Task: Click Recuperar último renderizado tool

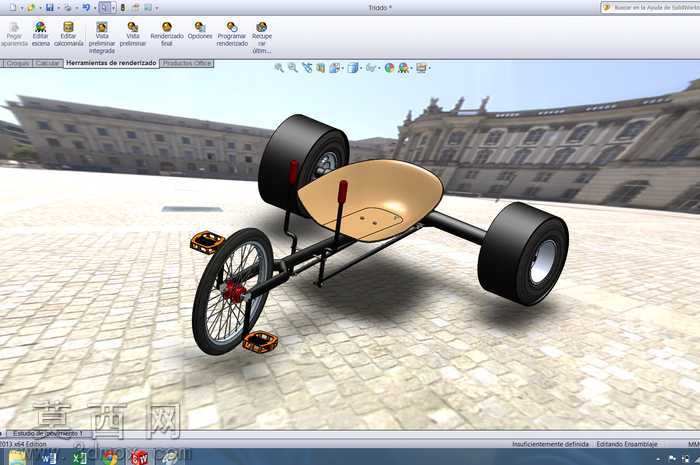Action: click(x=262, y=38)
